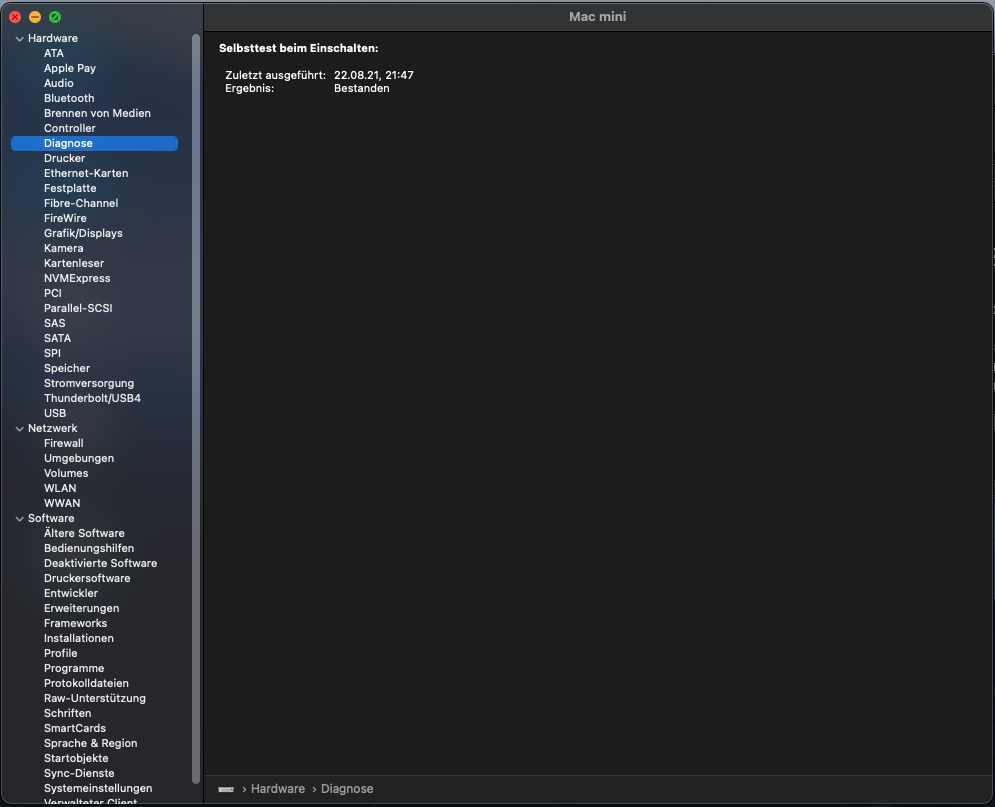This screenshot has width=995, height=807.
Task: Click the Bestanden result value
Action: click(x=362, y=89)
